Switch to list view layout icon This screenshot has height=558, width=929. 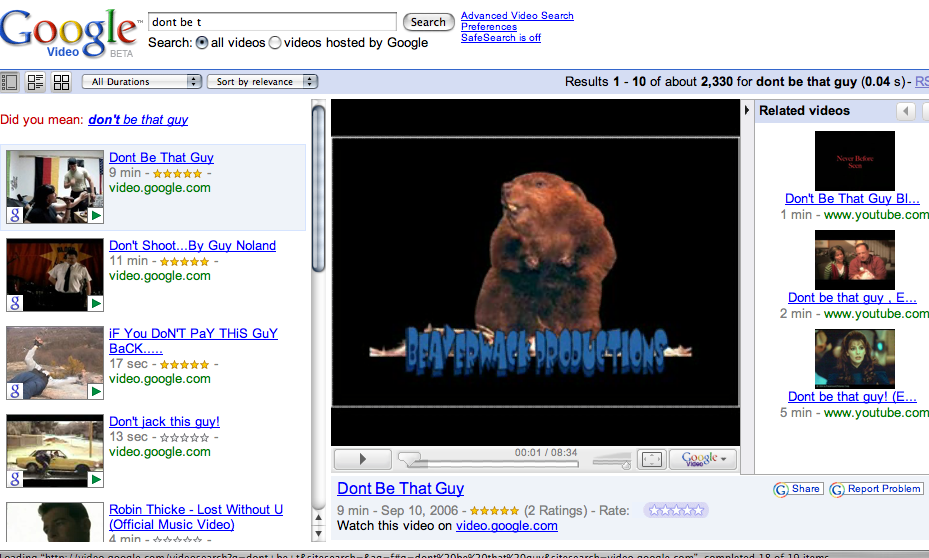[x=9, y=82]
